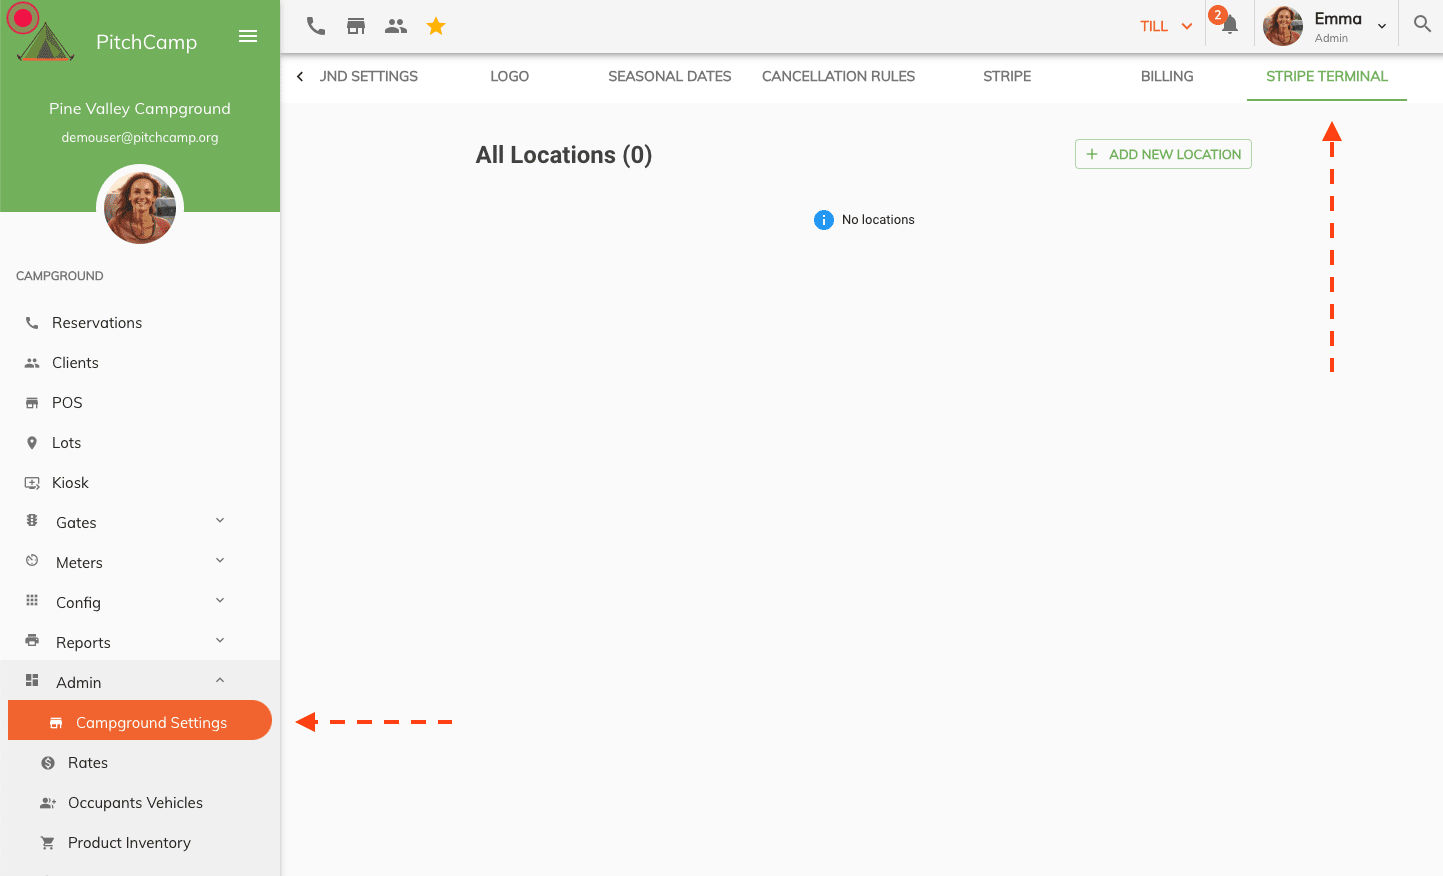The image size is (1443, 876).
Task: Expand the Meters menu chevron
Action: click(x=220, y=561)
